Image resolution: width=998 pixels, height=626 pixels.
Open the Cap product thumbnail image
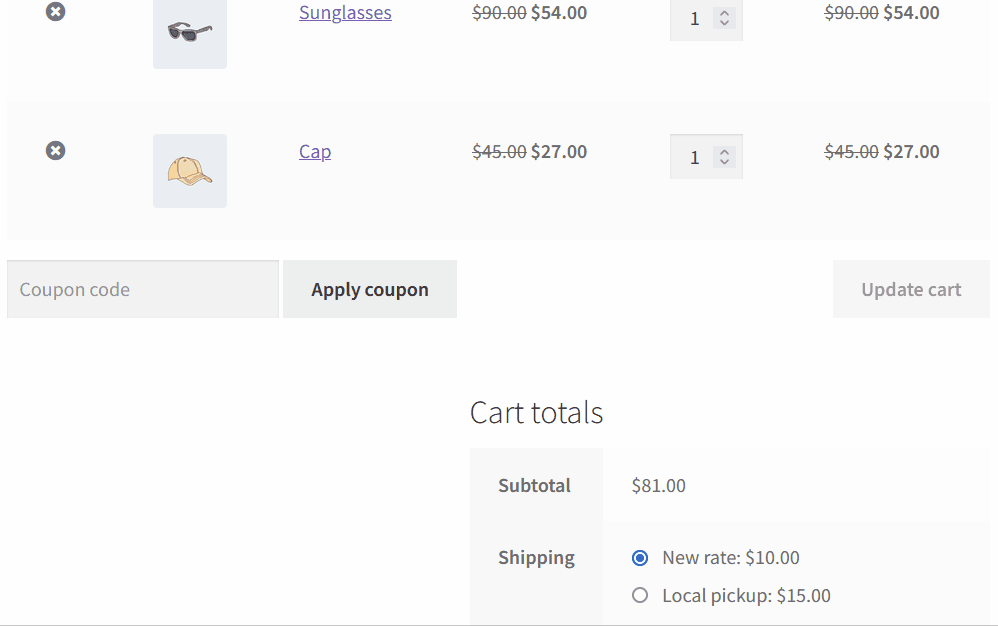[x=190, y=170]
